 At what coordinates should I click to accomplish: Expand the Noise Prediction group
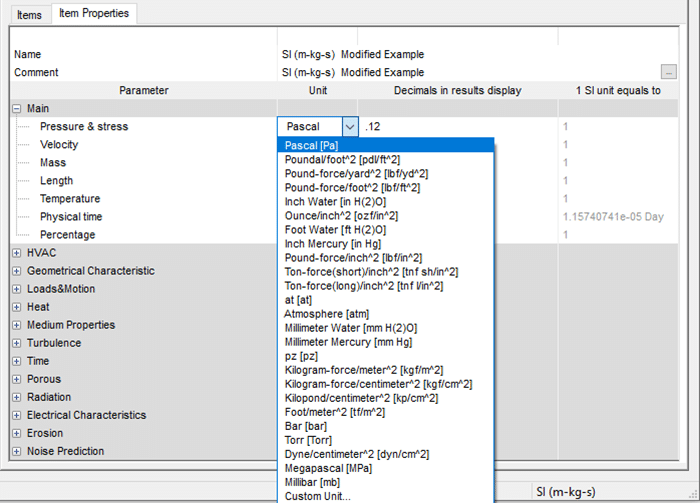coord(17,451)
